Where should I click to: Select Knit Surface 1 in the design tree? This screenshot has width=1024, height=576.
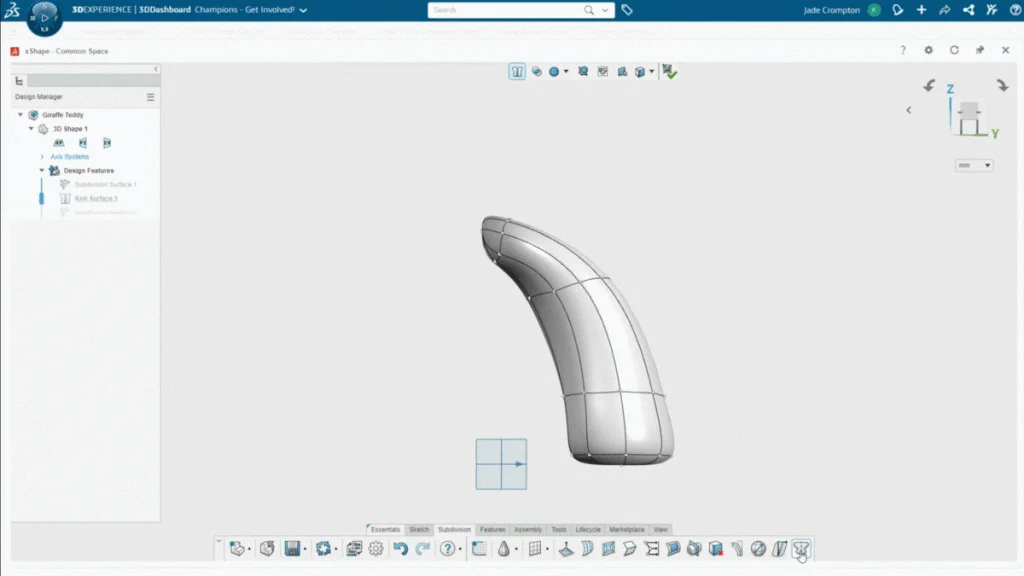[x=96, y=198]
